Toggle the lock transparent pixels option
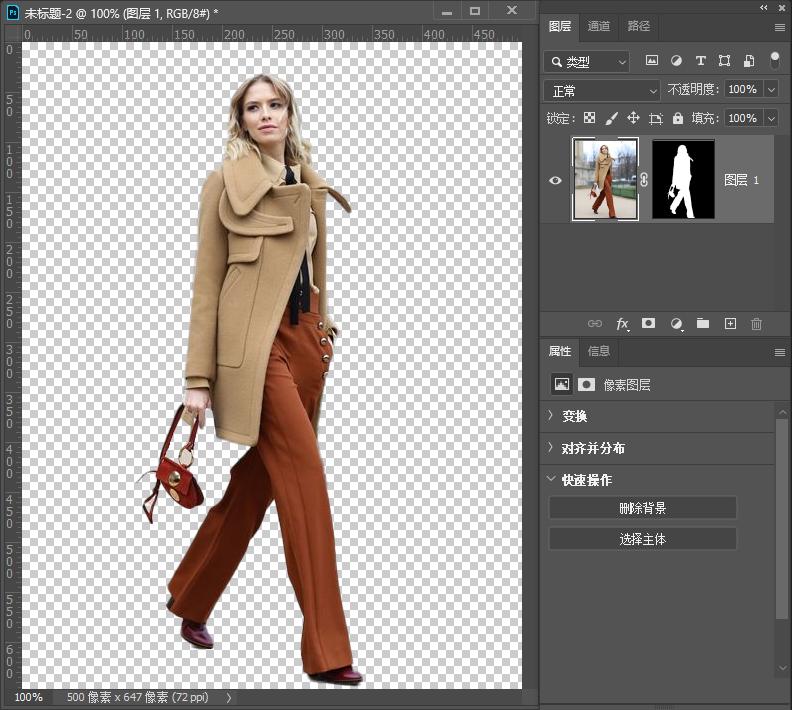Screen dimensions: 792x710 tap(589, 118)
